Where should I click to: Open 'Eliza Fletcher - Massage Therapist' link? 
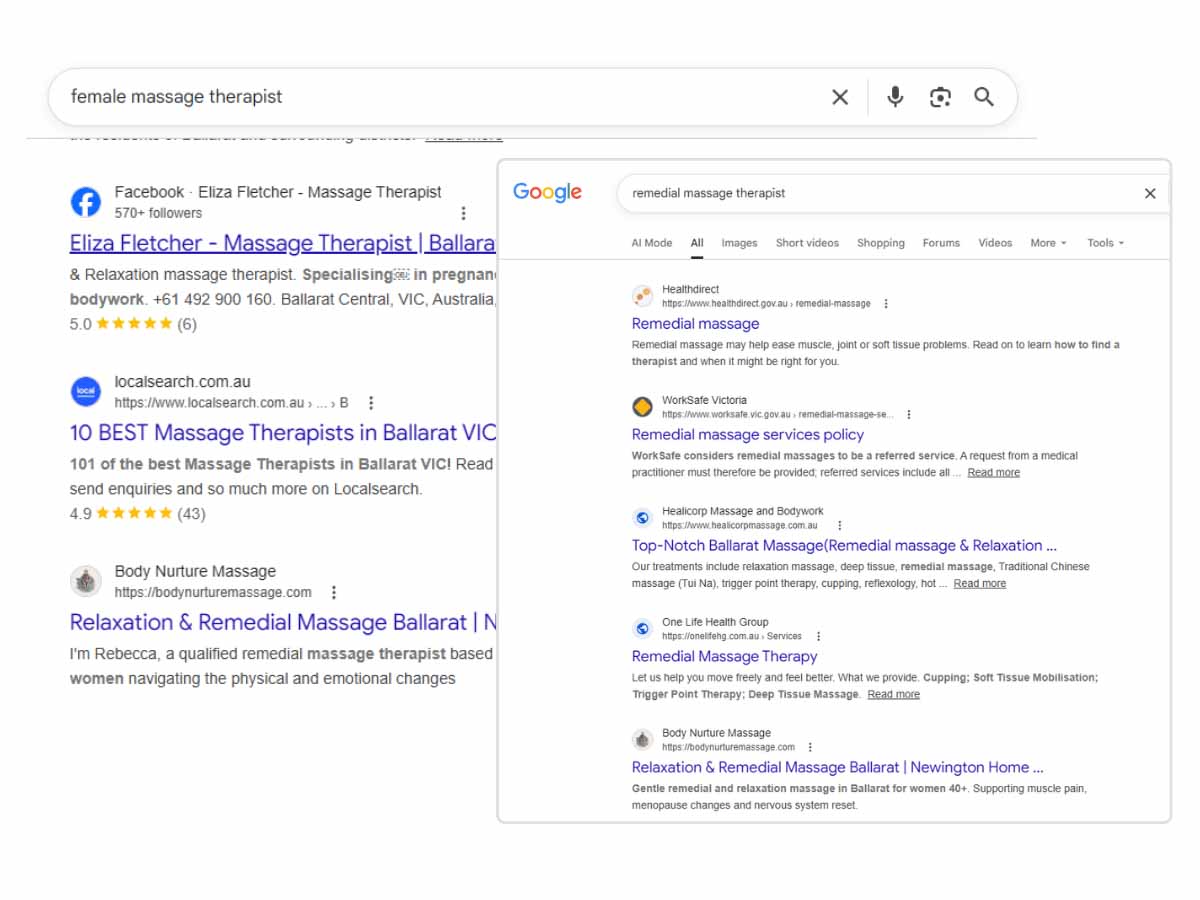[282, 243]
